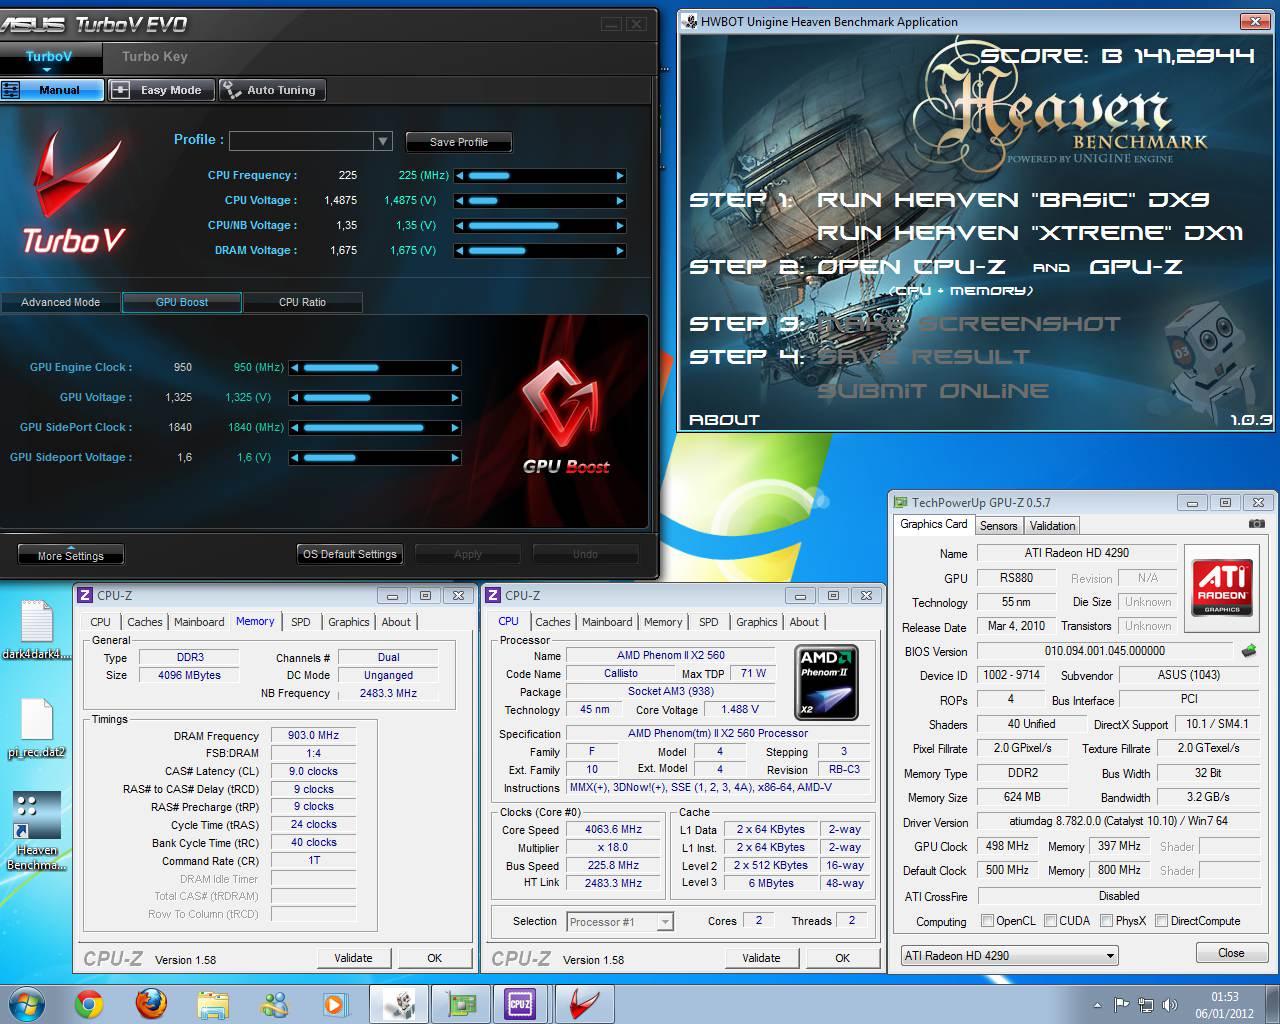This screenshot has width=1280, height=1024.
Task: Open the dark4dark4 desktop file
Action: click(x=36, y=630)
